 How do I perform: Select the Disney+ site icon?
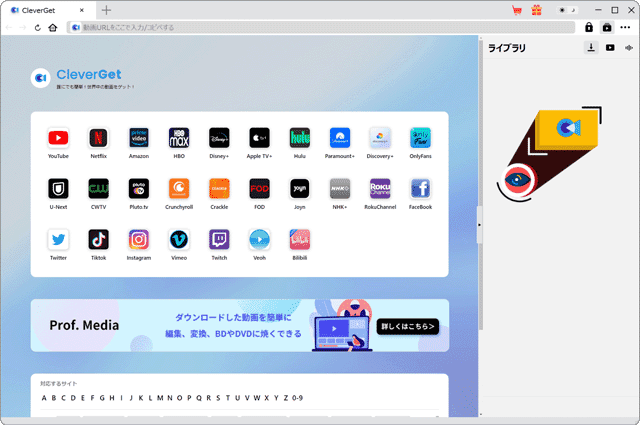219,138
